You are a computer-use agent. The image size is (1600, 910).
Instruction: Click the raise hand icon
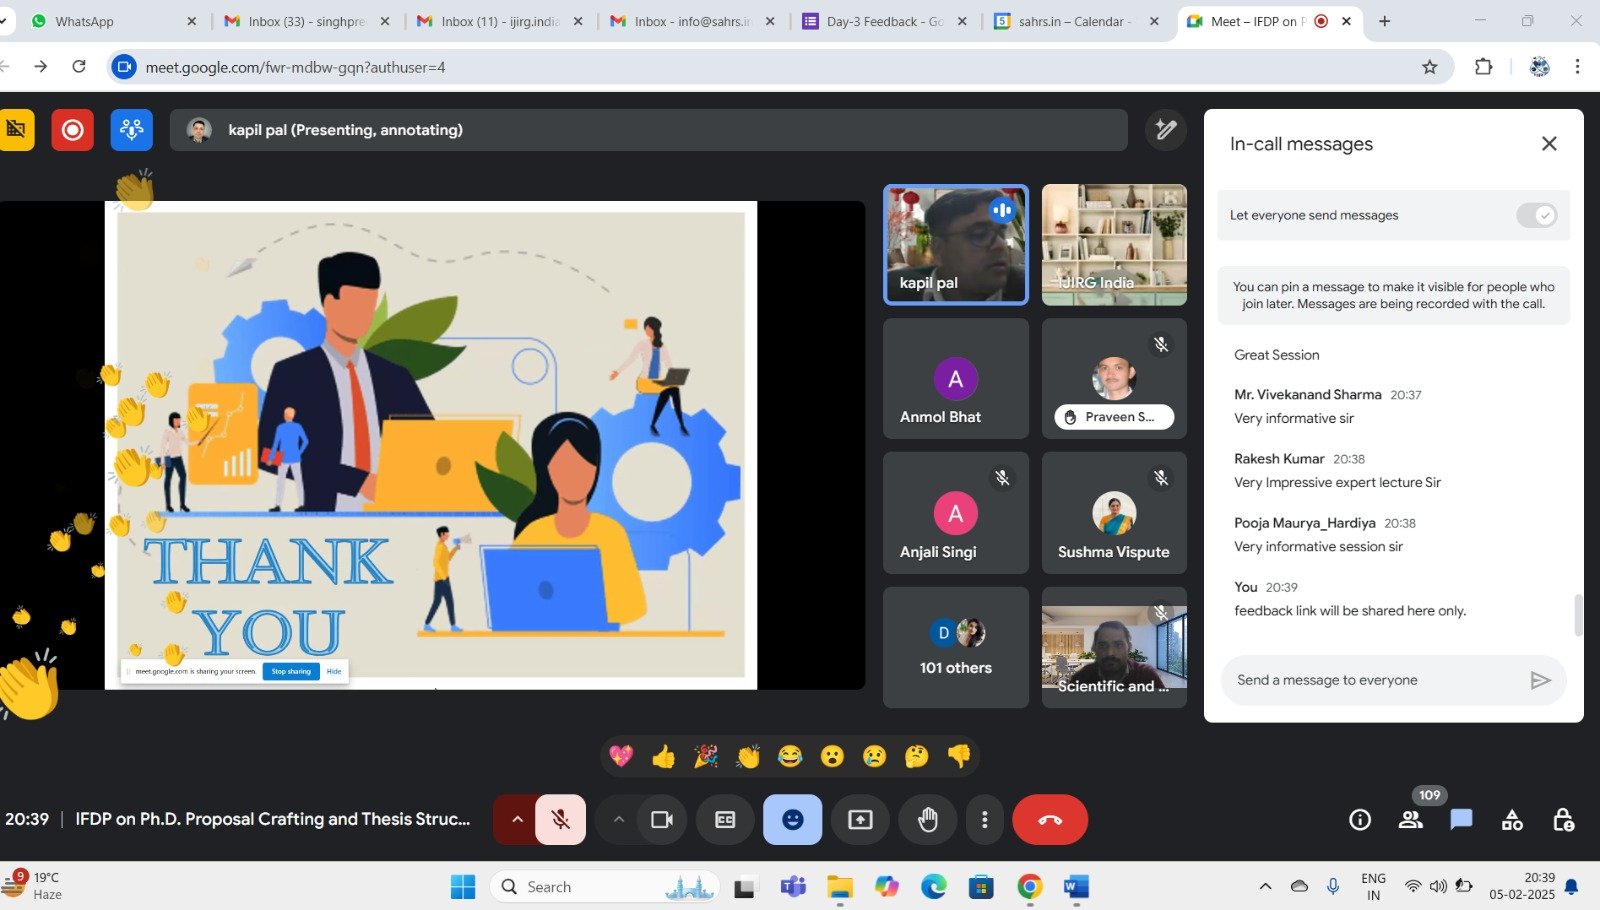pyautogui.click(x=928, y=820)
